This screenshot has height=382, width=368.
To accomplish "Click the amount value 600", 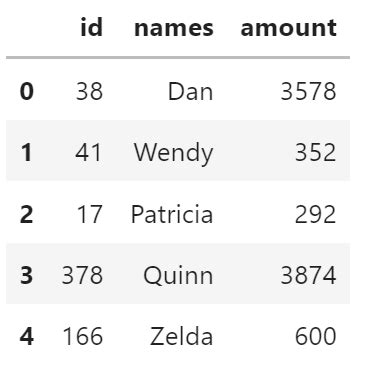I will 316,336.
